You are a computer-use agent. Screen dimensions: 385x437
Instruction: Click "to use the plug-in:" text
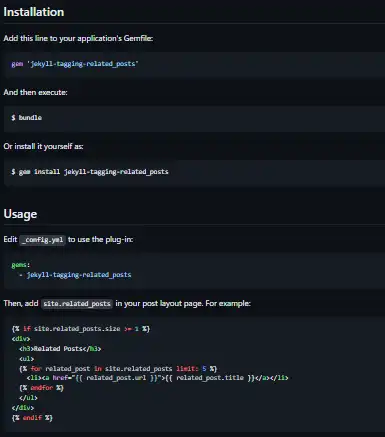(100, 239)
